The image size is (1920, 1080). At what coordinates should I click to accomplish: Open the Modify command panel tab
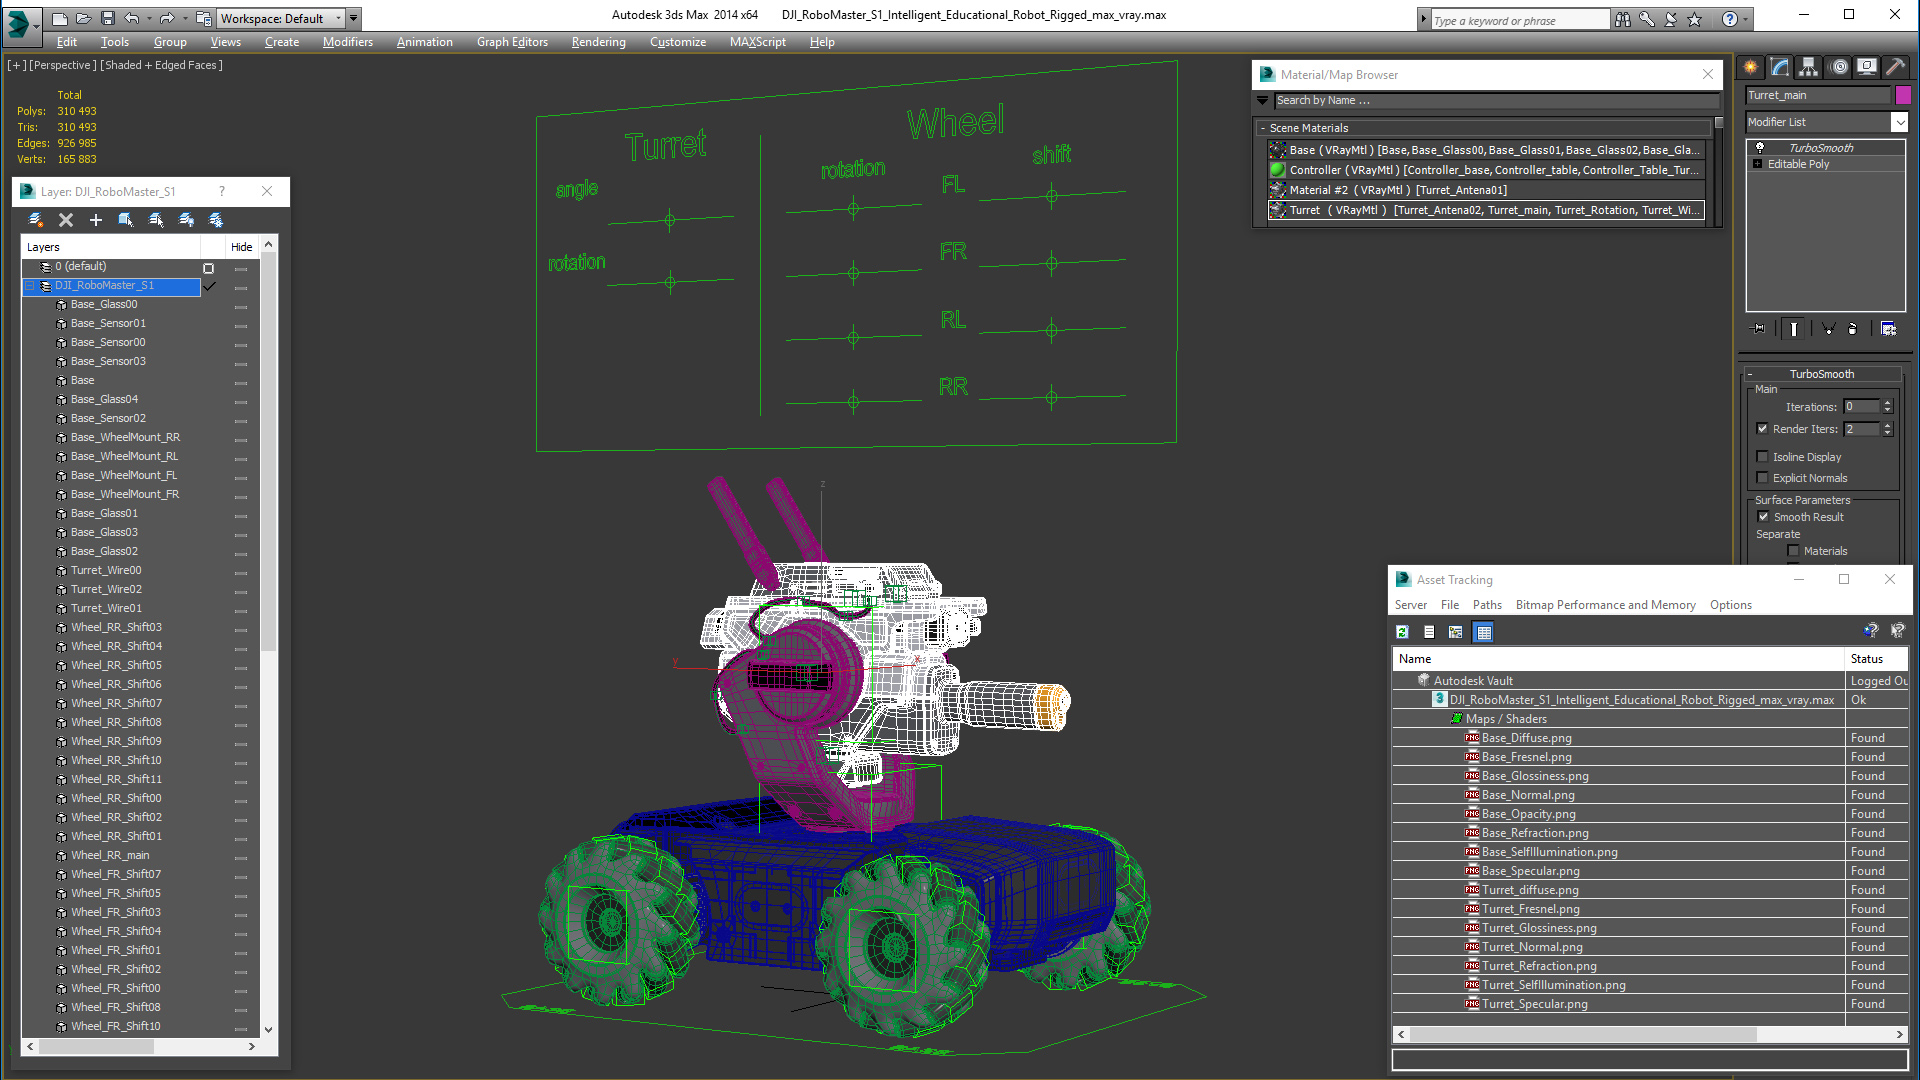1780,67
